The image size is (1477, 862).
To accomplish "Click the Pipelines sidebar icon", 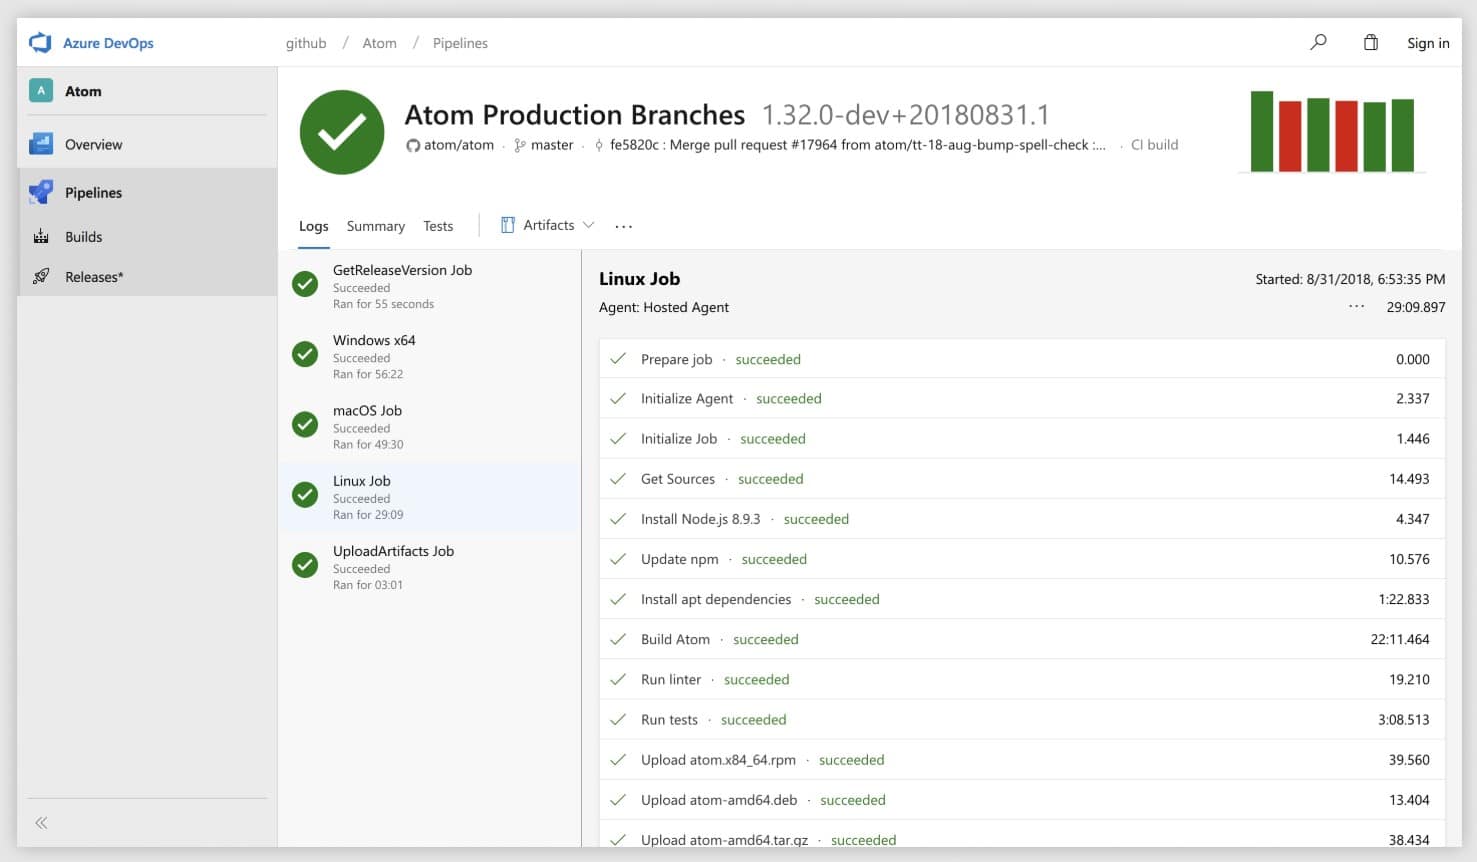I will 41,192.
